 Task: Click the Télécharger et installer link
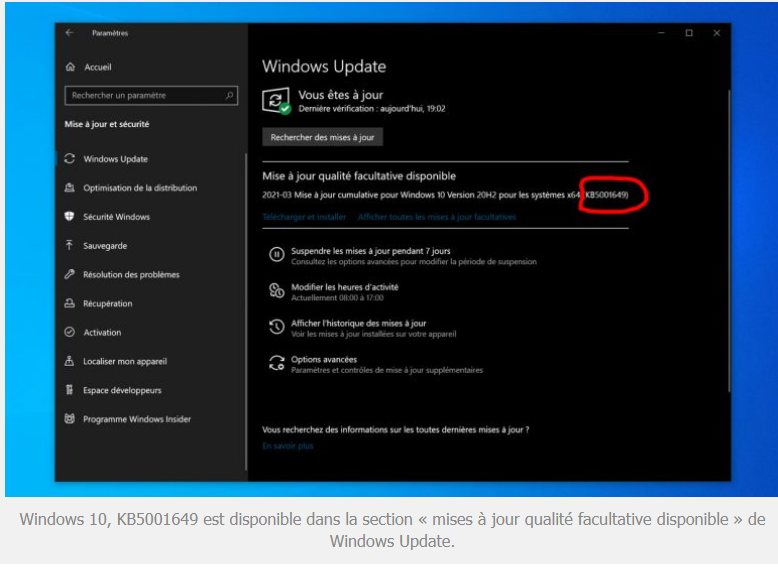click(x=304, y=217)
